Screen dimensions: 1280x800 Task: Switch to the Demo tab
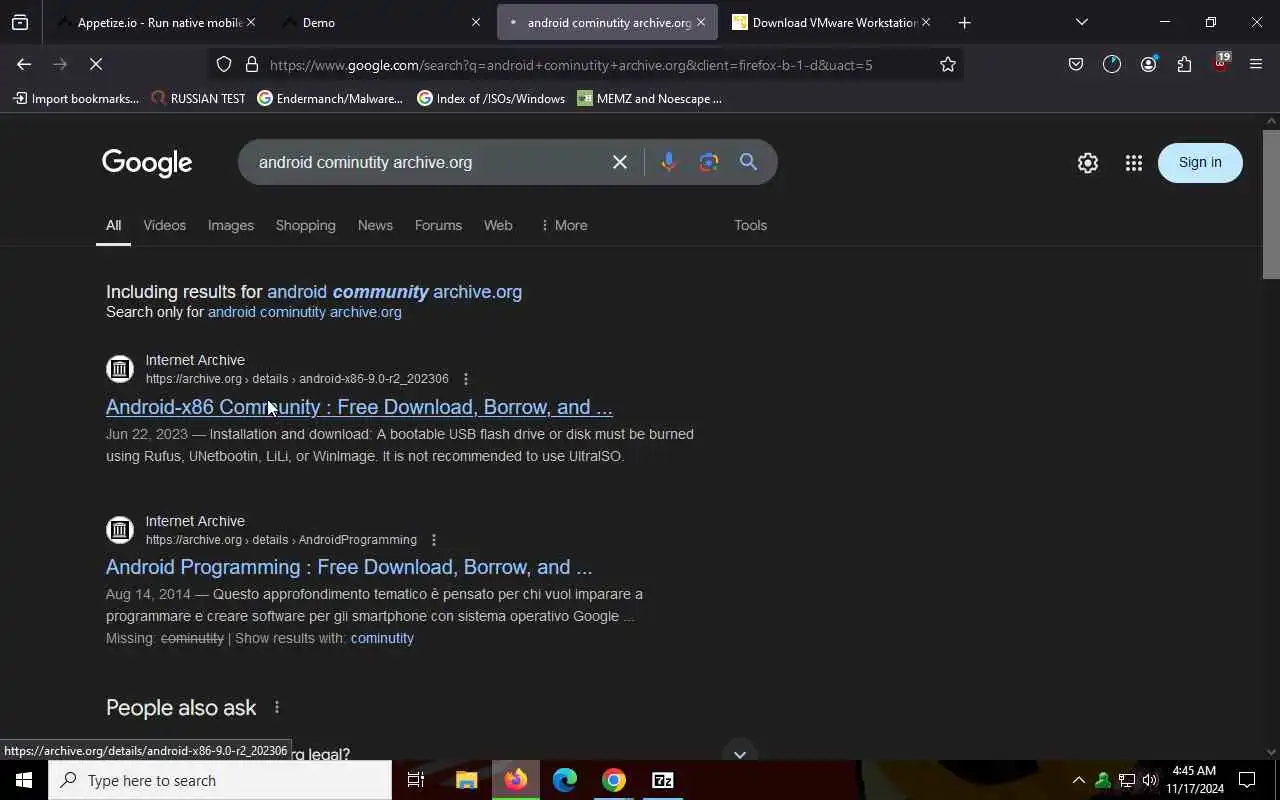coord(380,22)
